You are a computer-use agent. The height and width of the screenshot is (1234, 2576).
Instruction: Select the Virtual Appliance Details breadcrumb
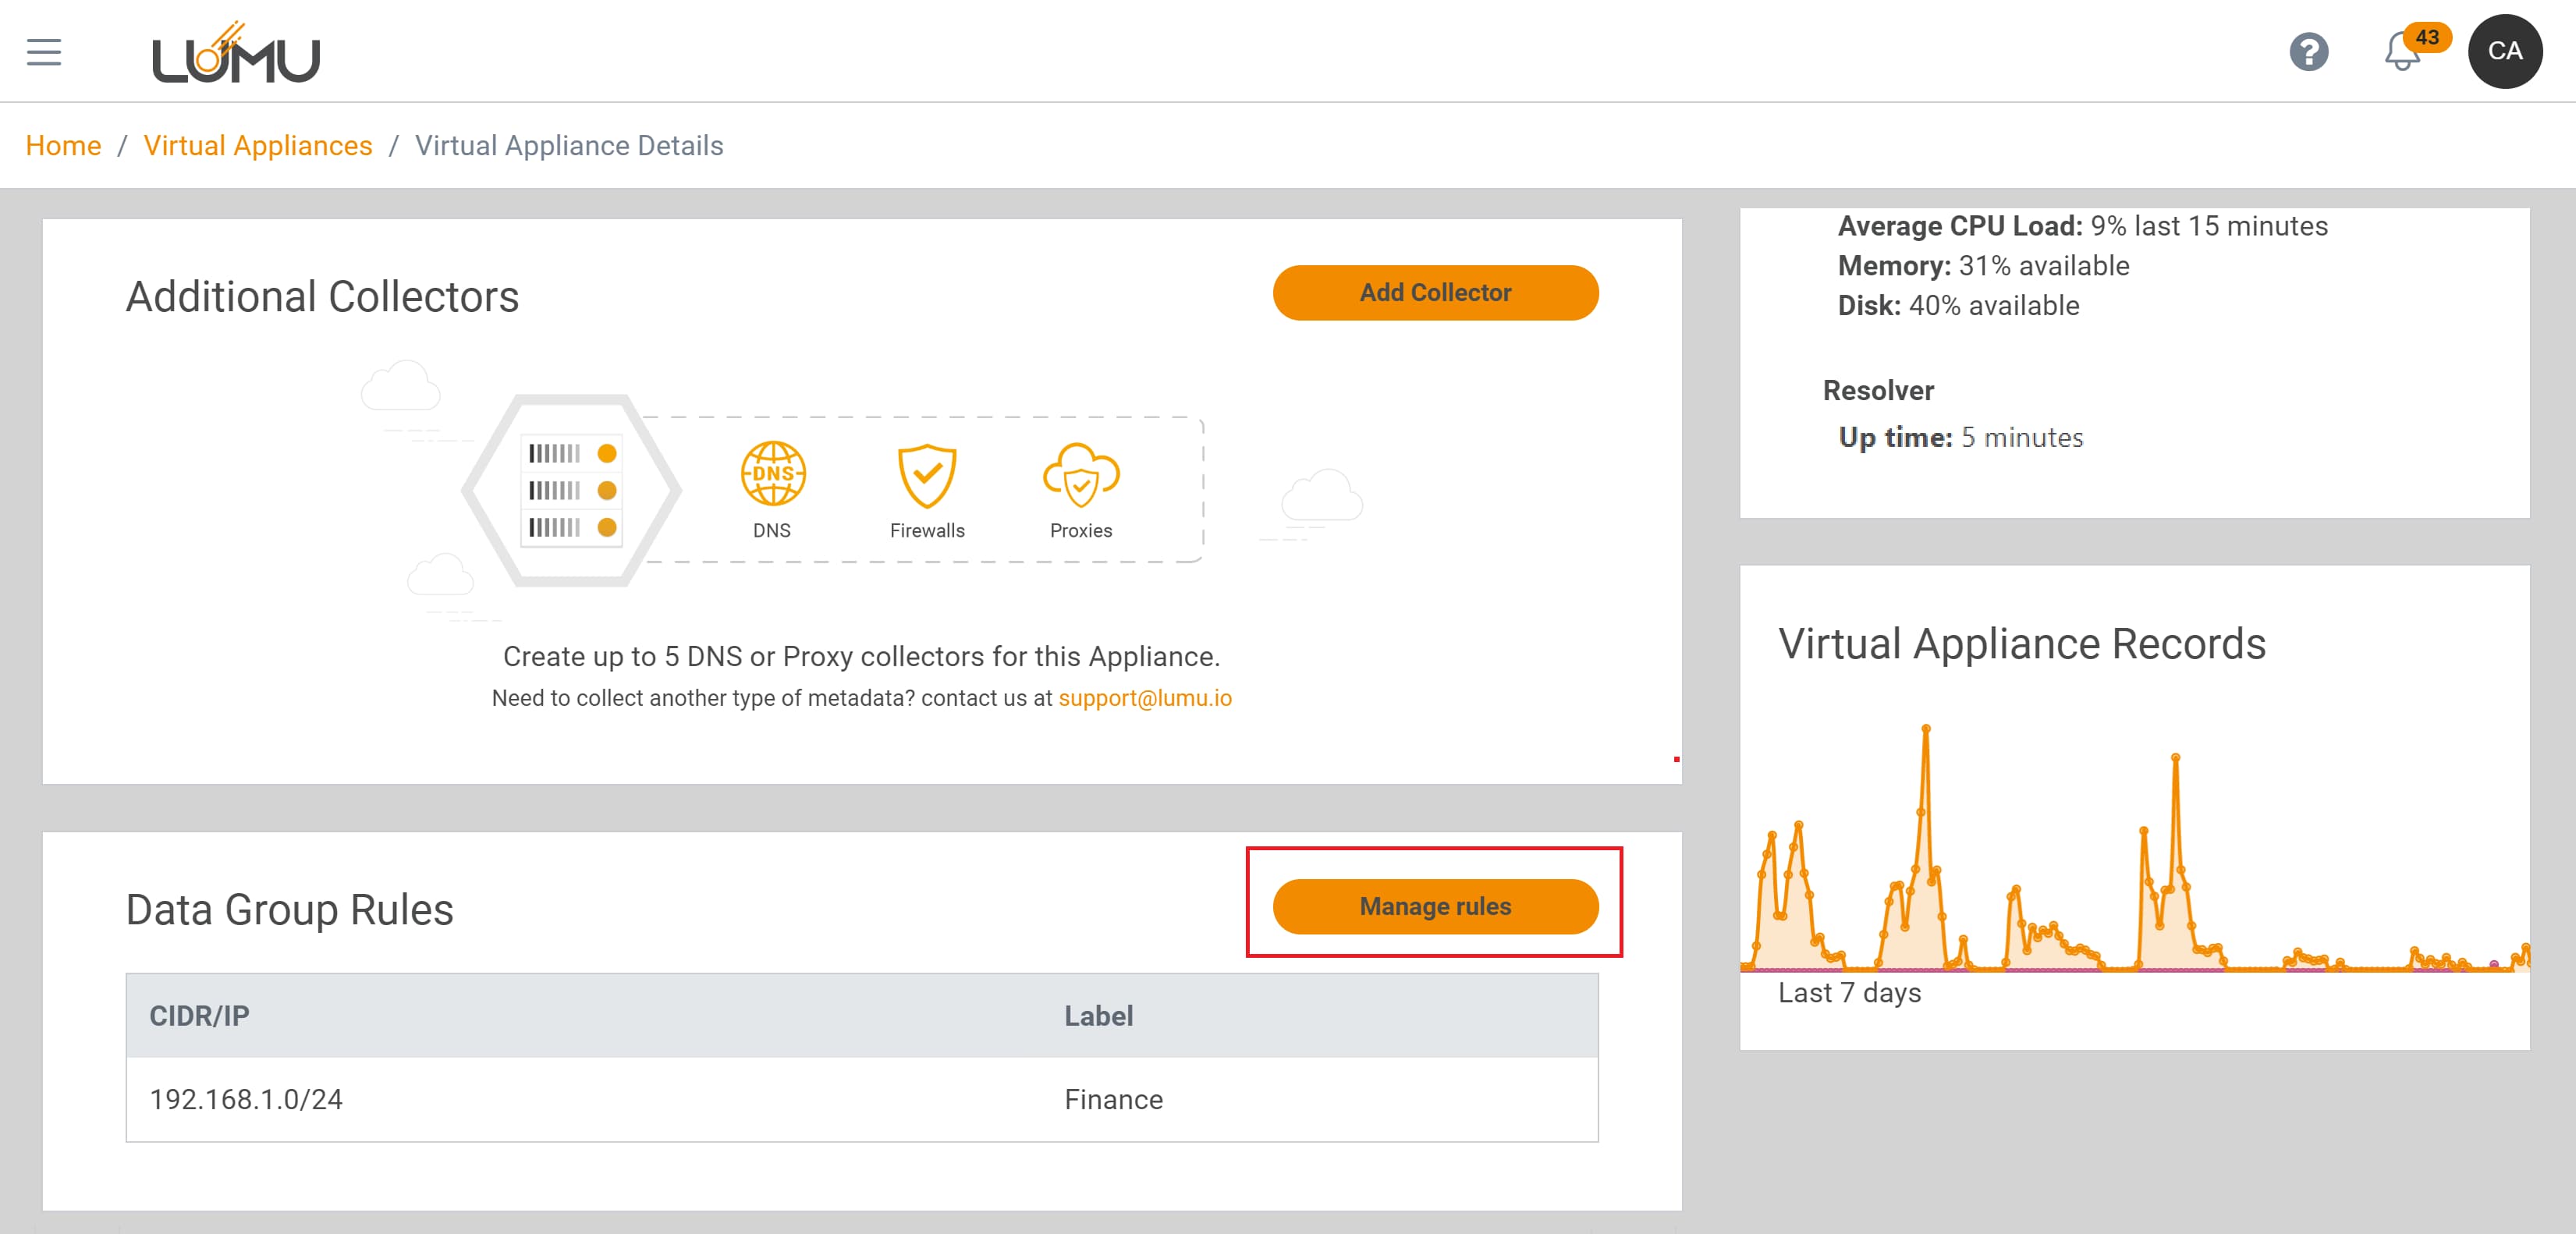[570, 145]
